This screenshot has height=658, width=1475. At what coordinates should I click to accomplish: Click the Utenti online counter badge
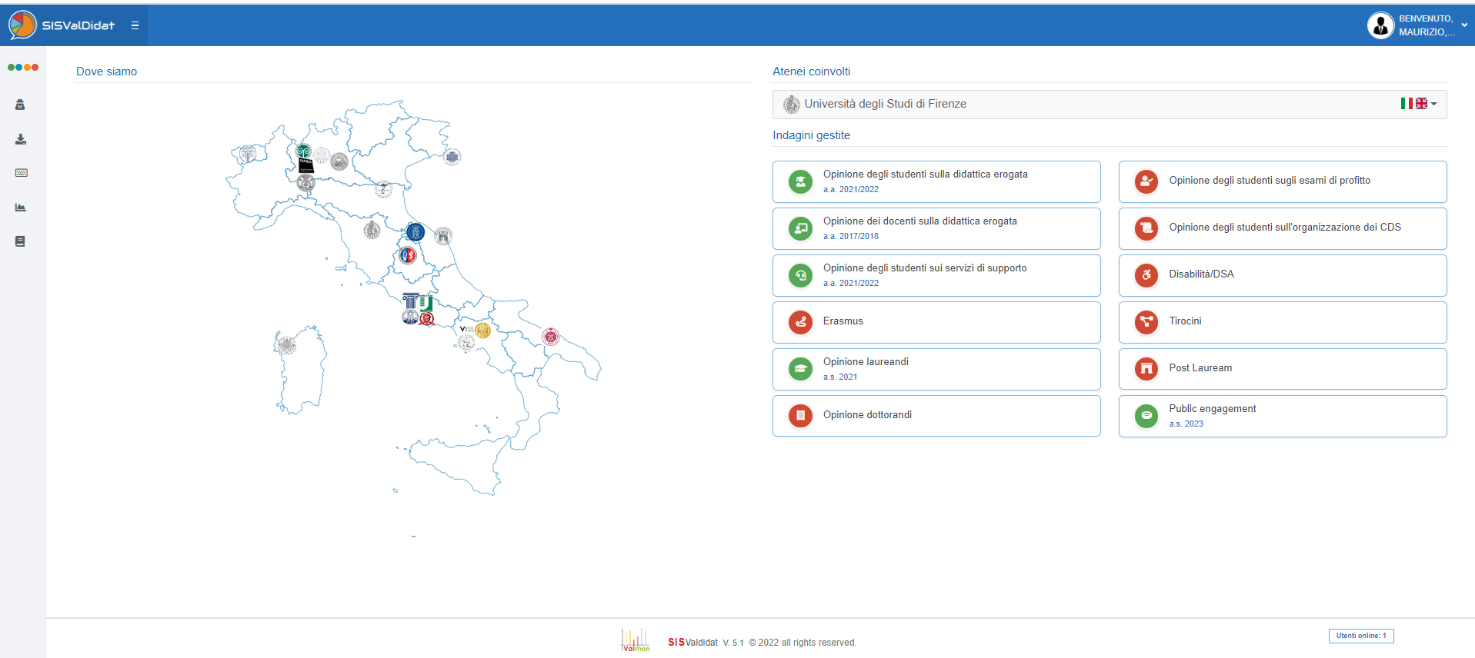[x=1361, y=635]
